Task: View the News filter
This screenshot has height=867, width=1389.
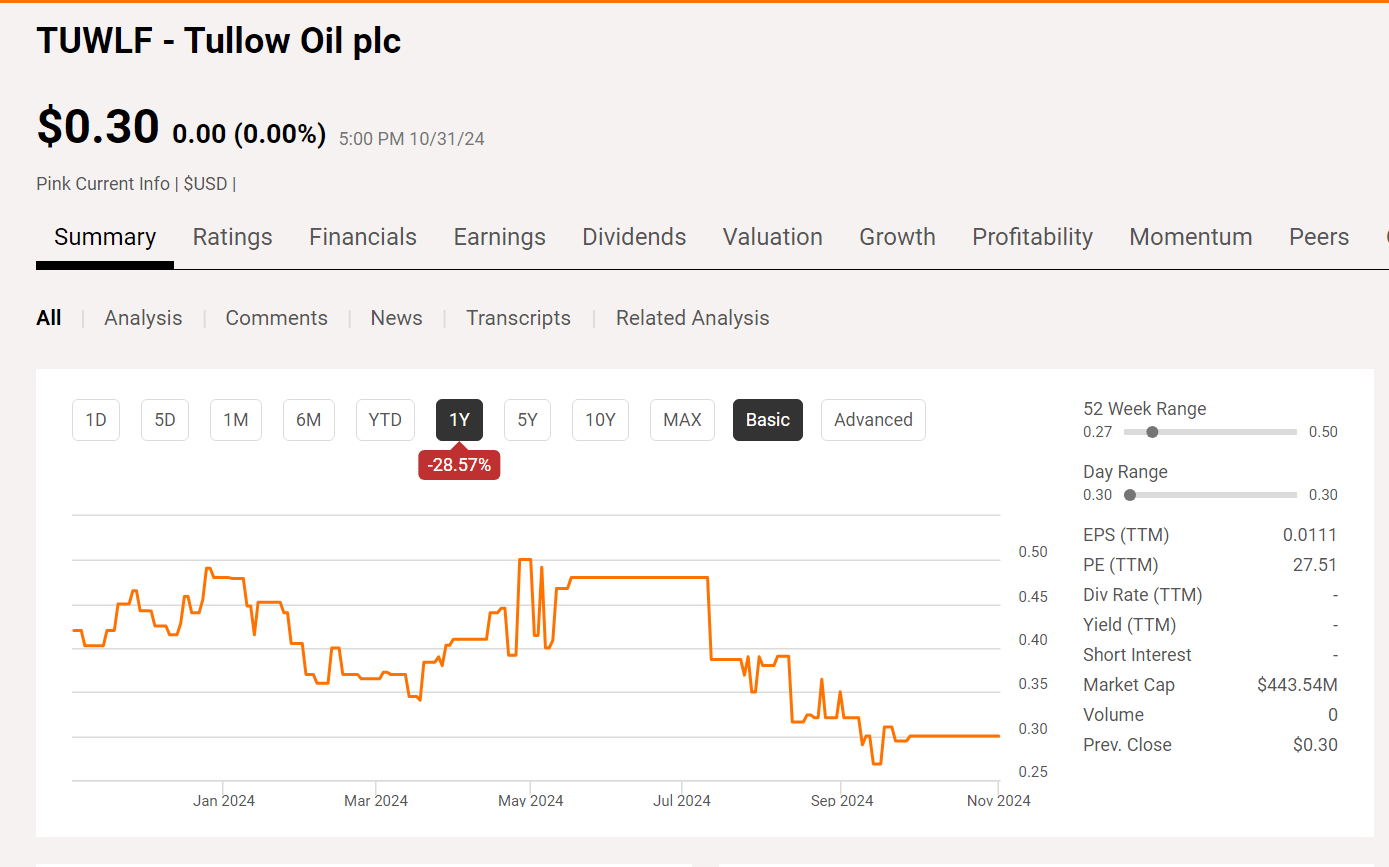Action: [x=396, y=318]
